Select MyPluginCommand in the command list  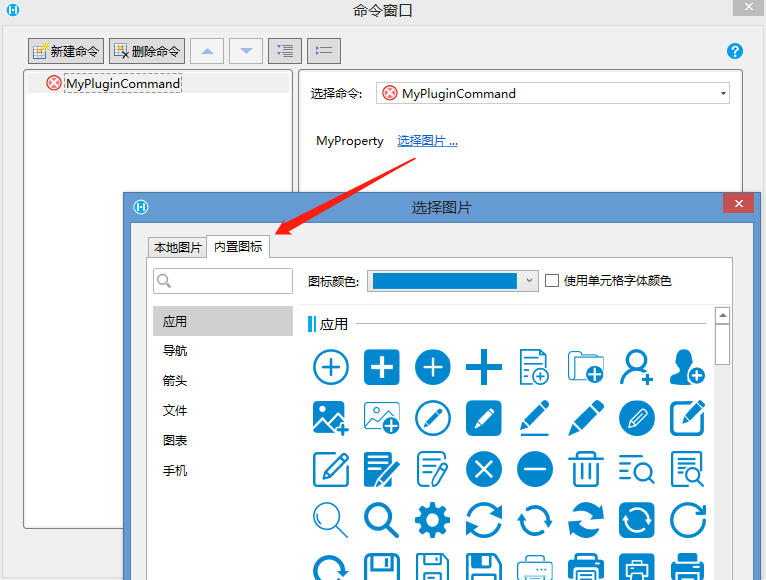coord(123,84)
